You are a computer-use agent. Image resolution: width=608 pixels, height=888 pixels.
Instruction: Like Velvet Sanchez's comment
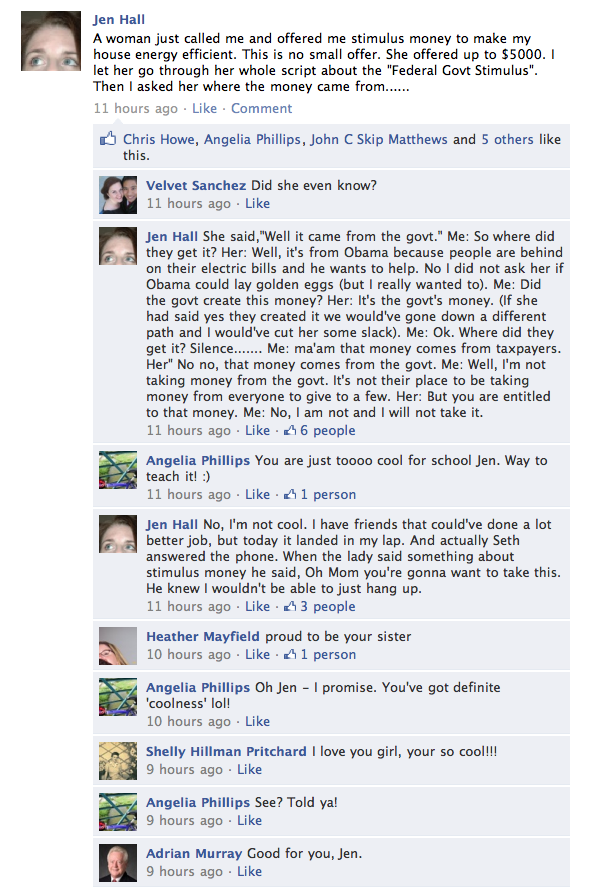tap(257, 203)
